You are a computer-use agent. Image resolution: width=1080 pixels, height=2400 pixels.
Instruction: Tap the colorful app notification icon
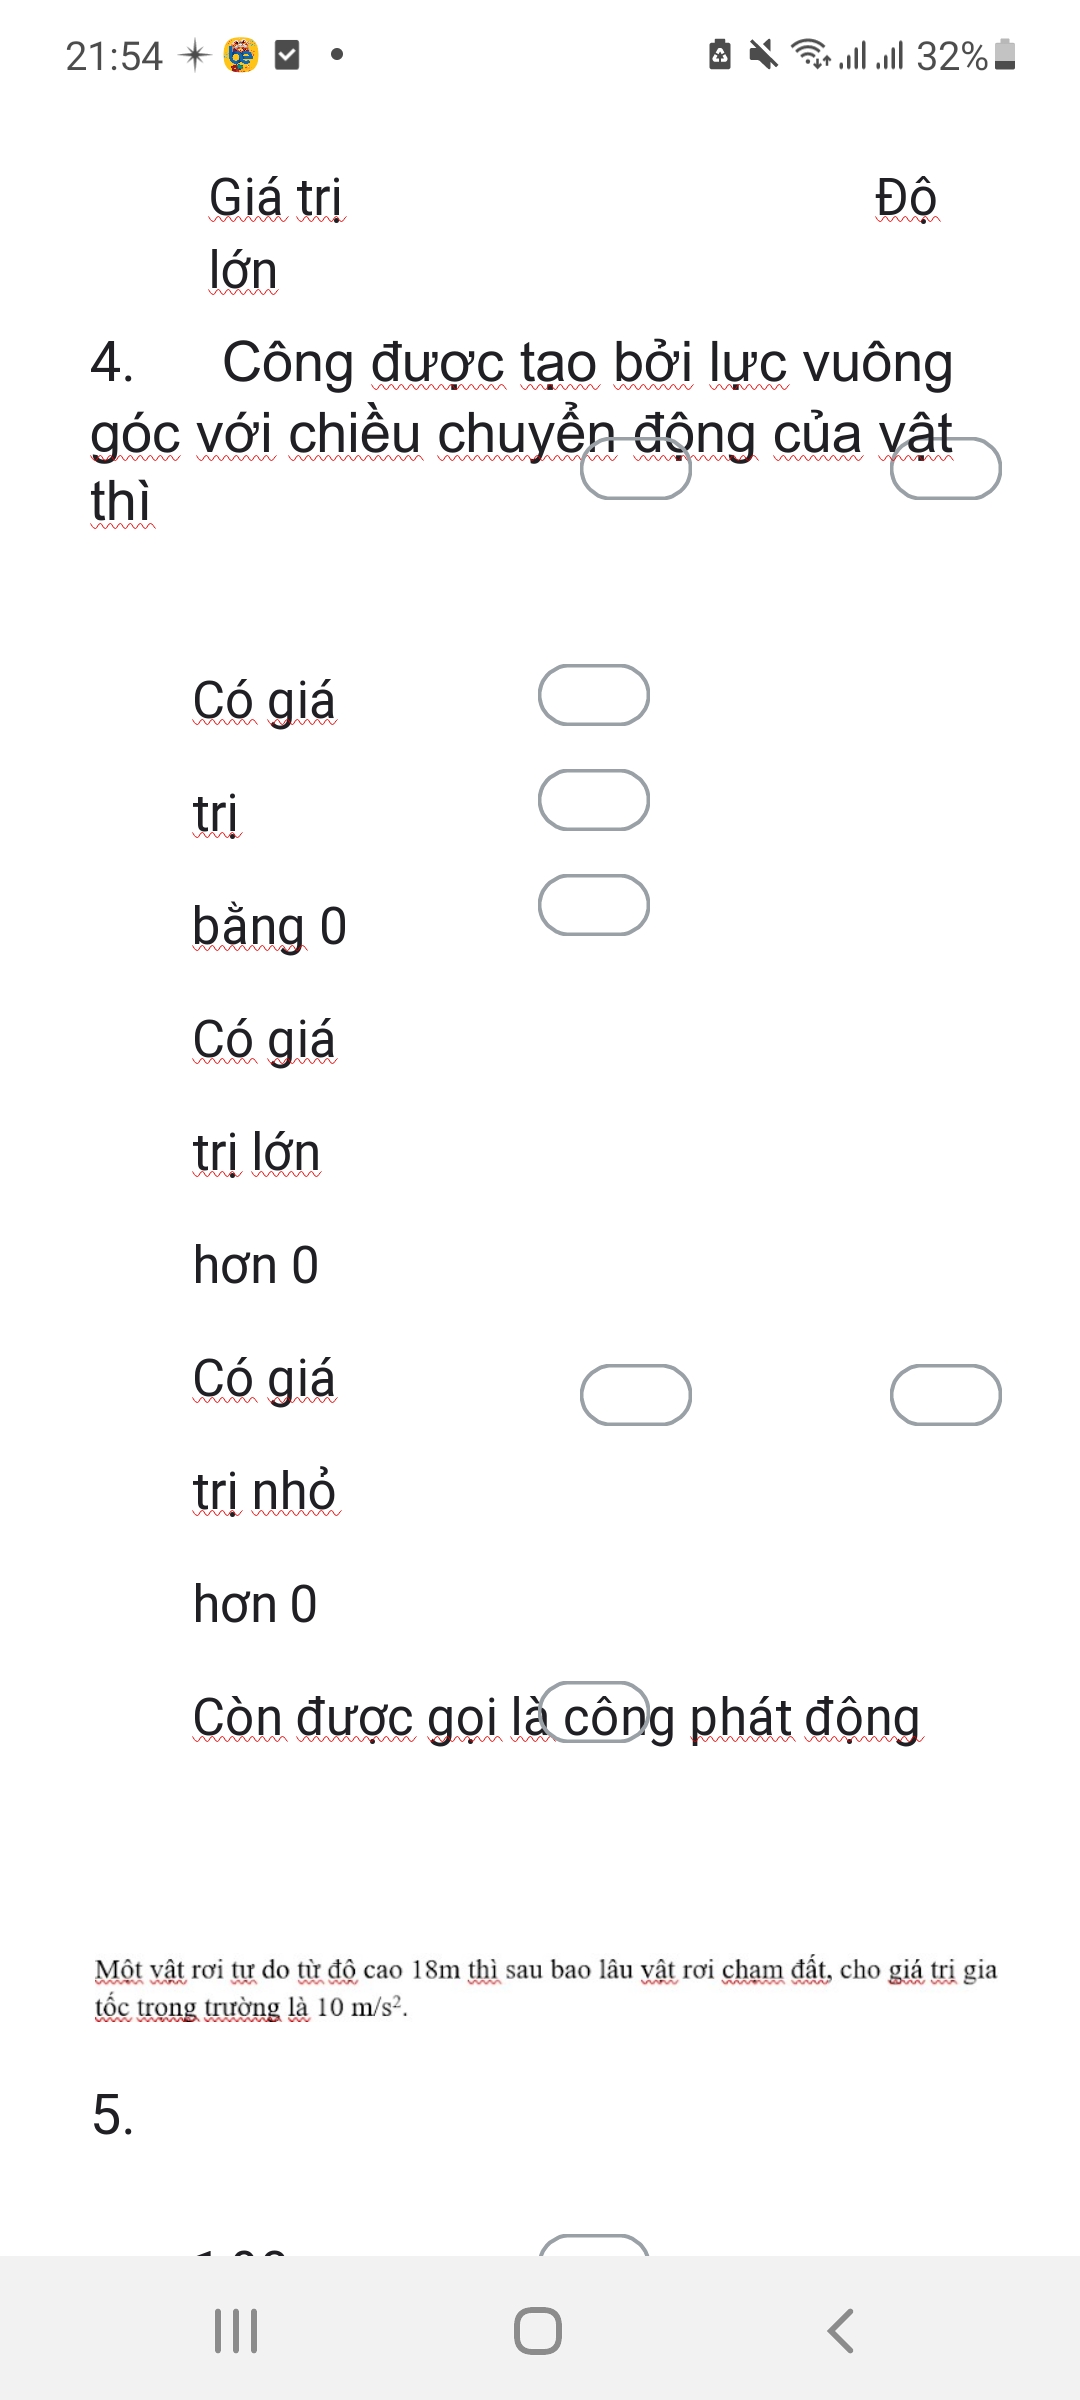tap(241, 55)
